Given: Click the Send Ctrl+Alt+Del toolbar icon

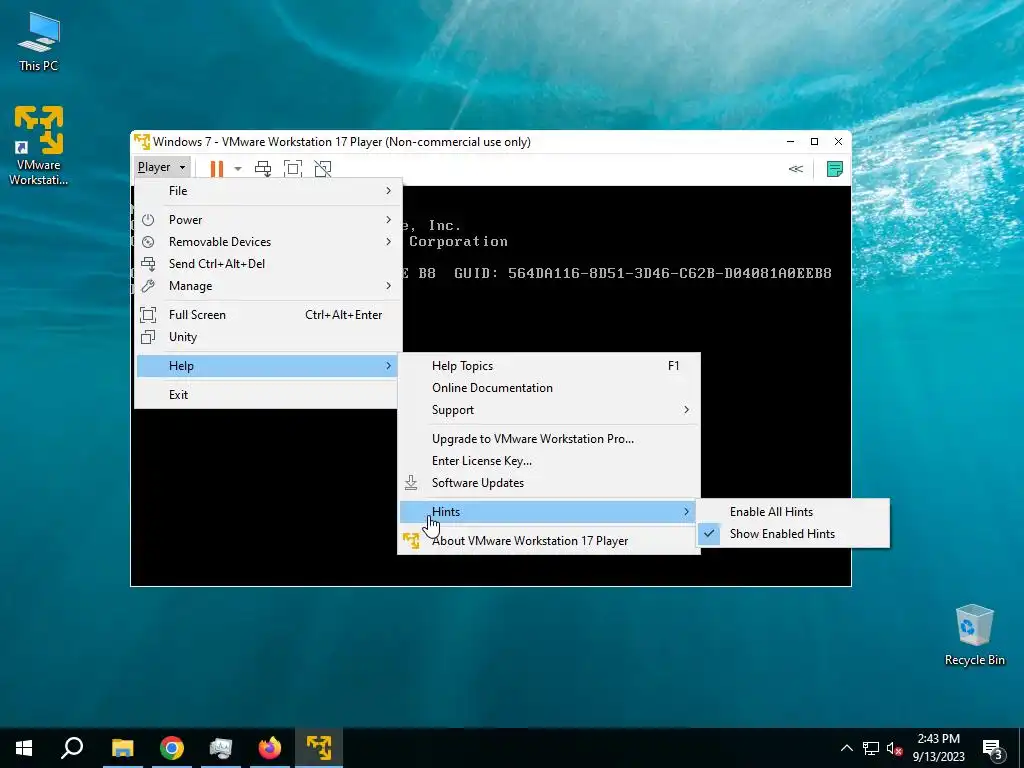Looking at the screenshot, I should tap(263, 168).
